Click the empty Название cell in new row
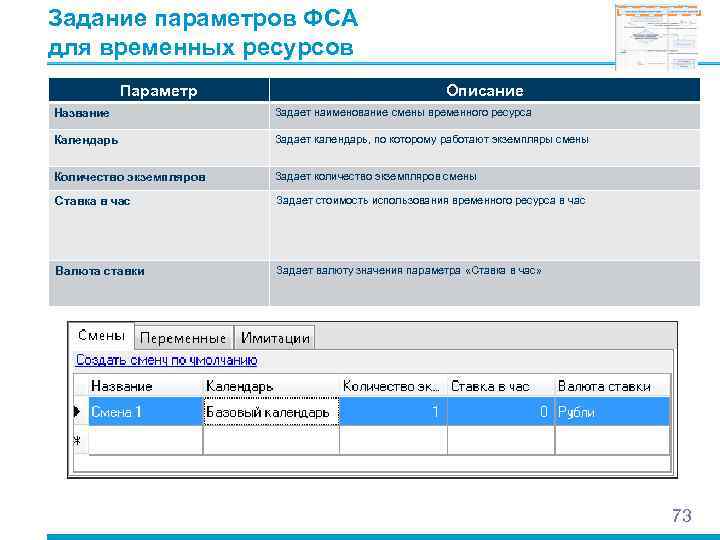720x540 pixels. (x=146, y=440)
